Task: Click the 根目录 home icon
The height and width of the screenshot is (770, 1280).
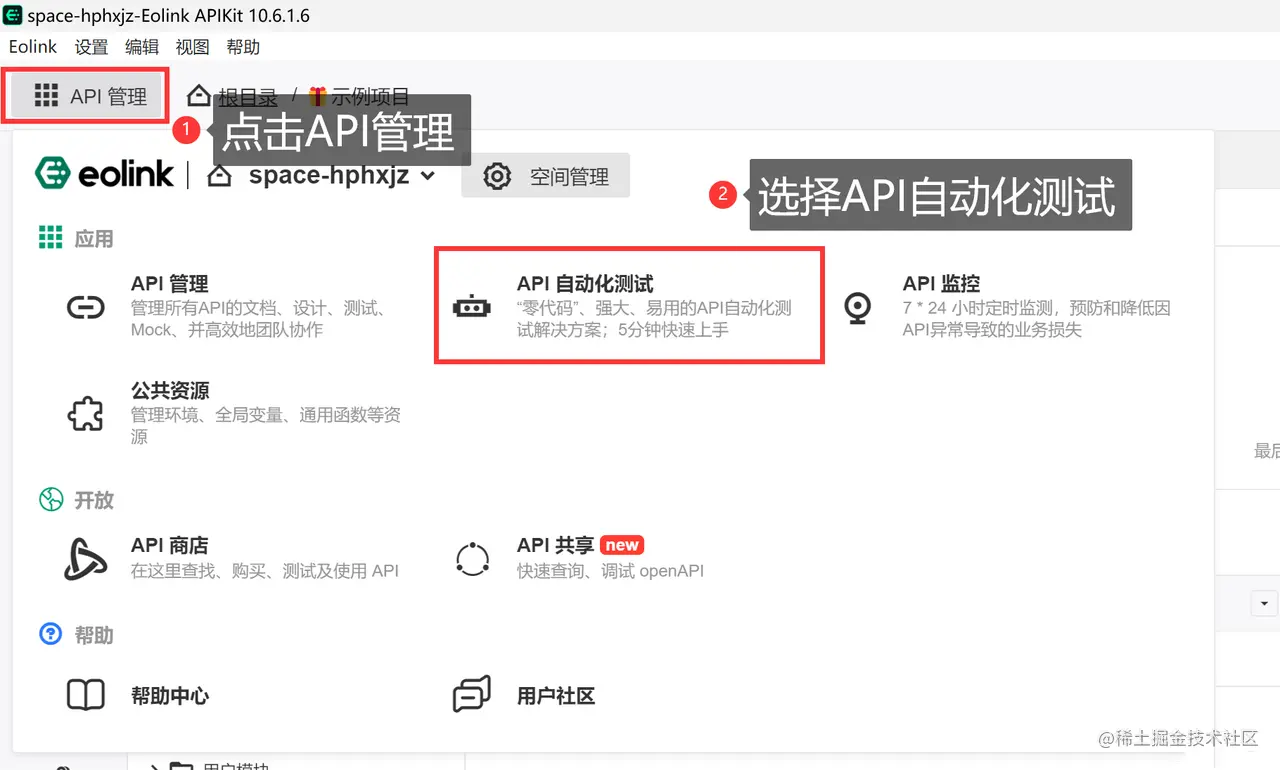Action: (x=199, y=96)
